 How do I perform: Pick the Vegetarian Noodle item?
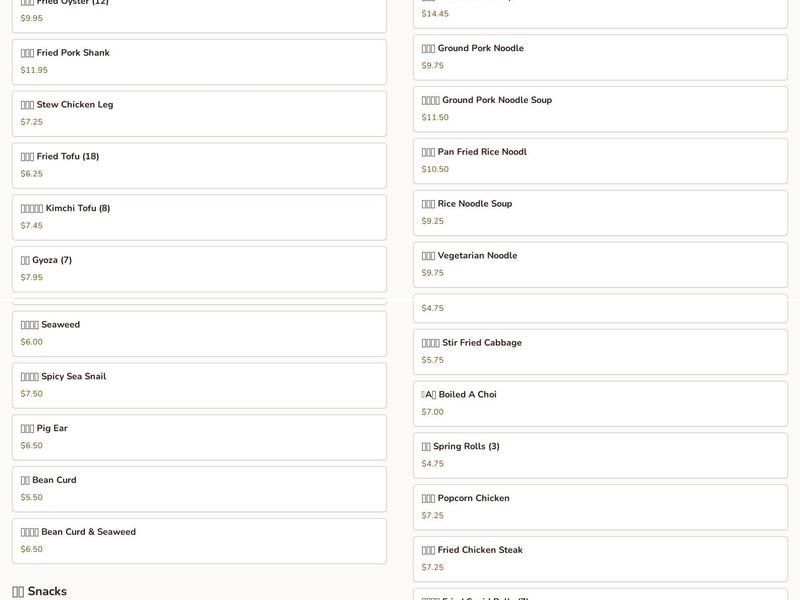600,264
